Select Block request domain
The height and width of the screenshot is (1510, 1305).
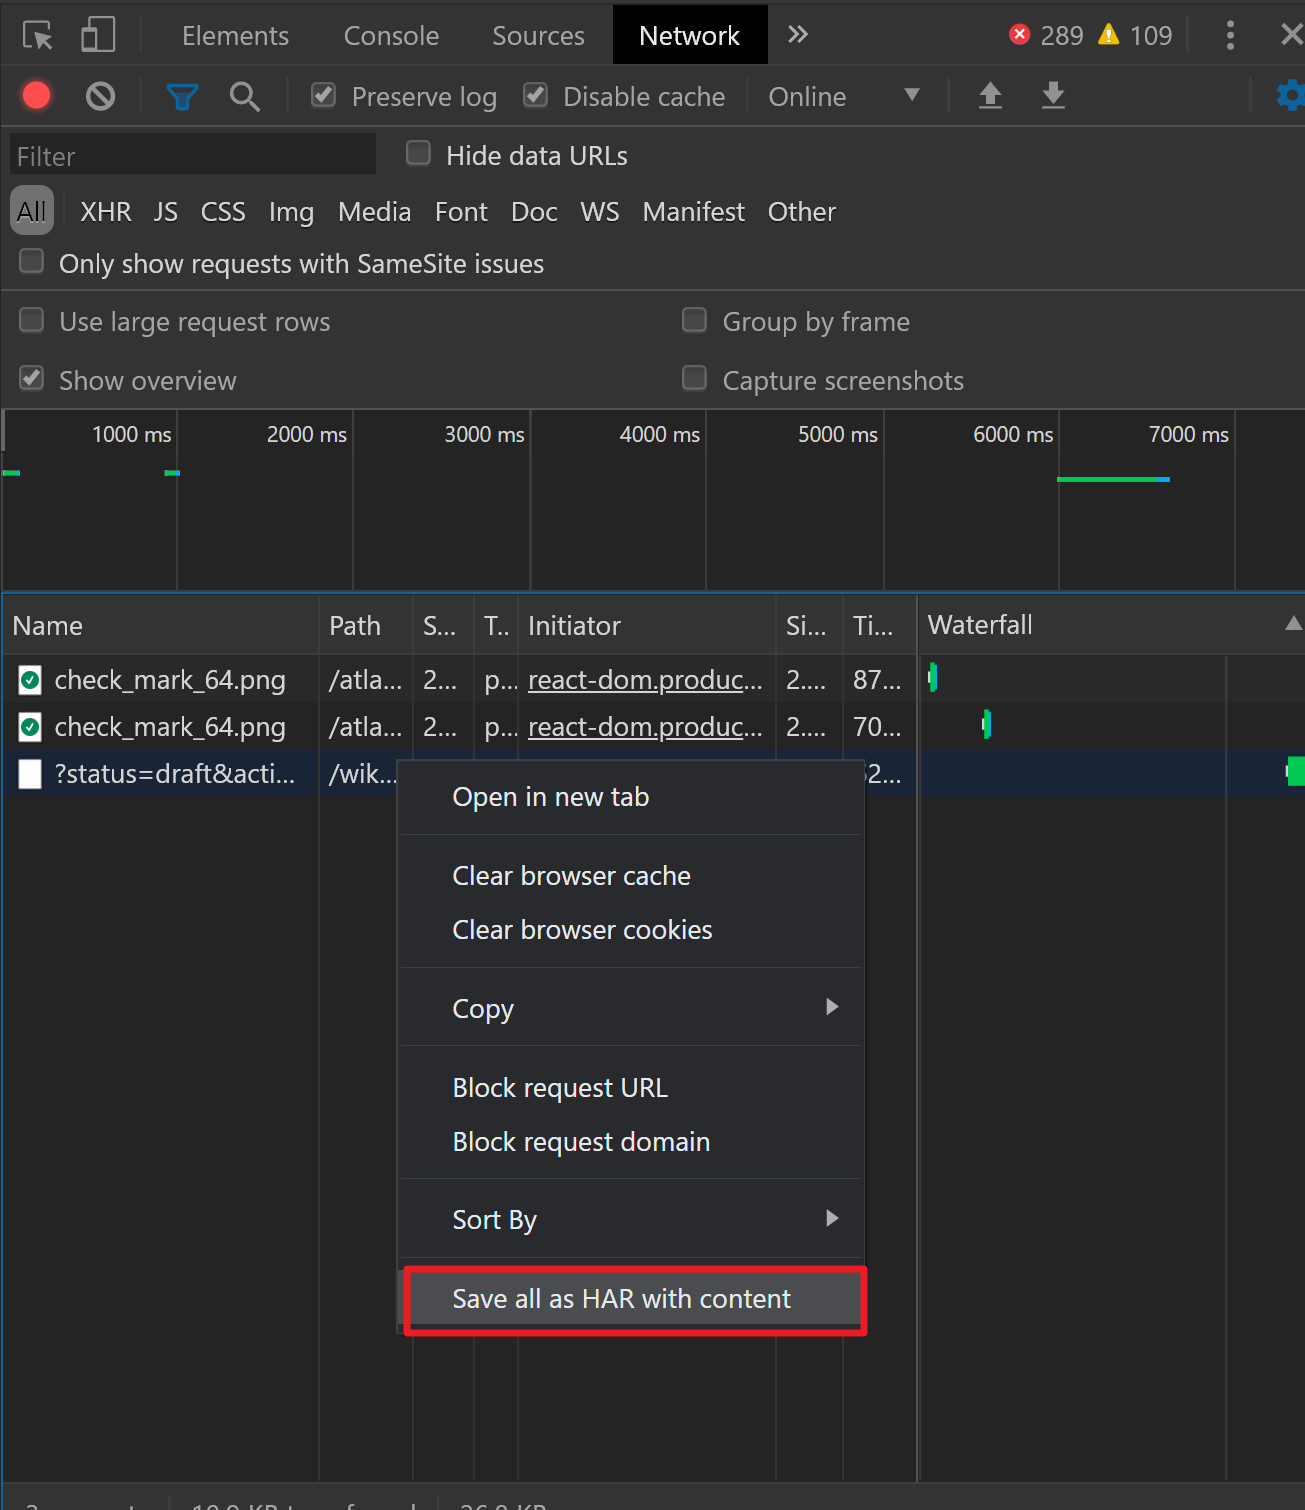[x=632, y=1142]
